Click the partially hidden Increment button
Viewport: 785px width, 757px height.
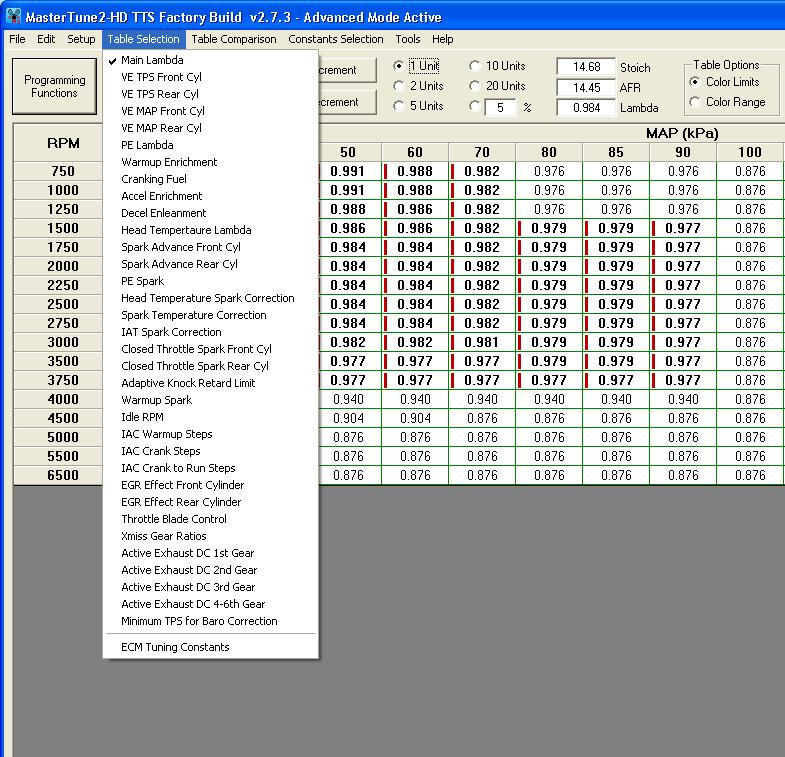pos(347,70)
